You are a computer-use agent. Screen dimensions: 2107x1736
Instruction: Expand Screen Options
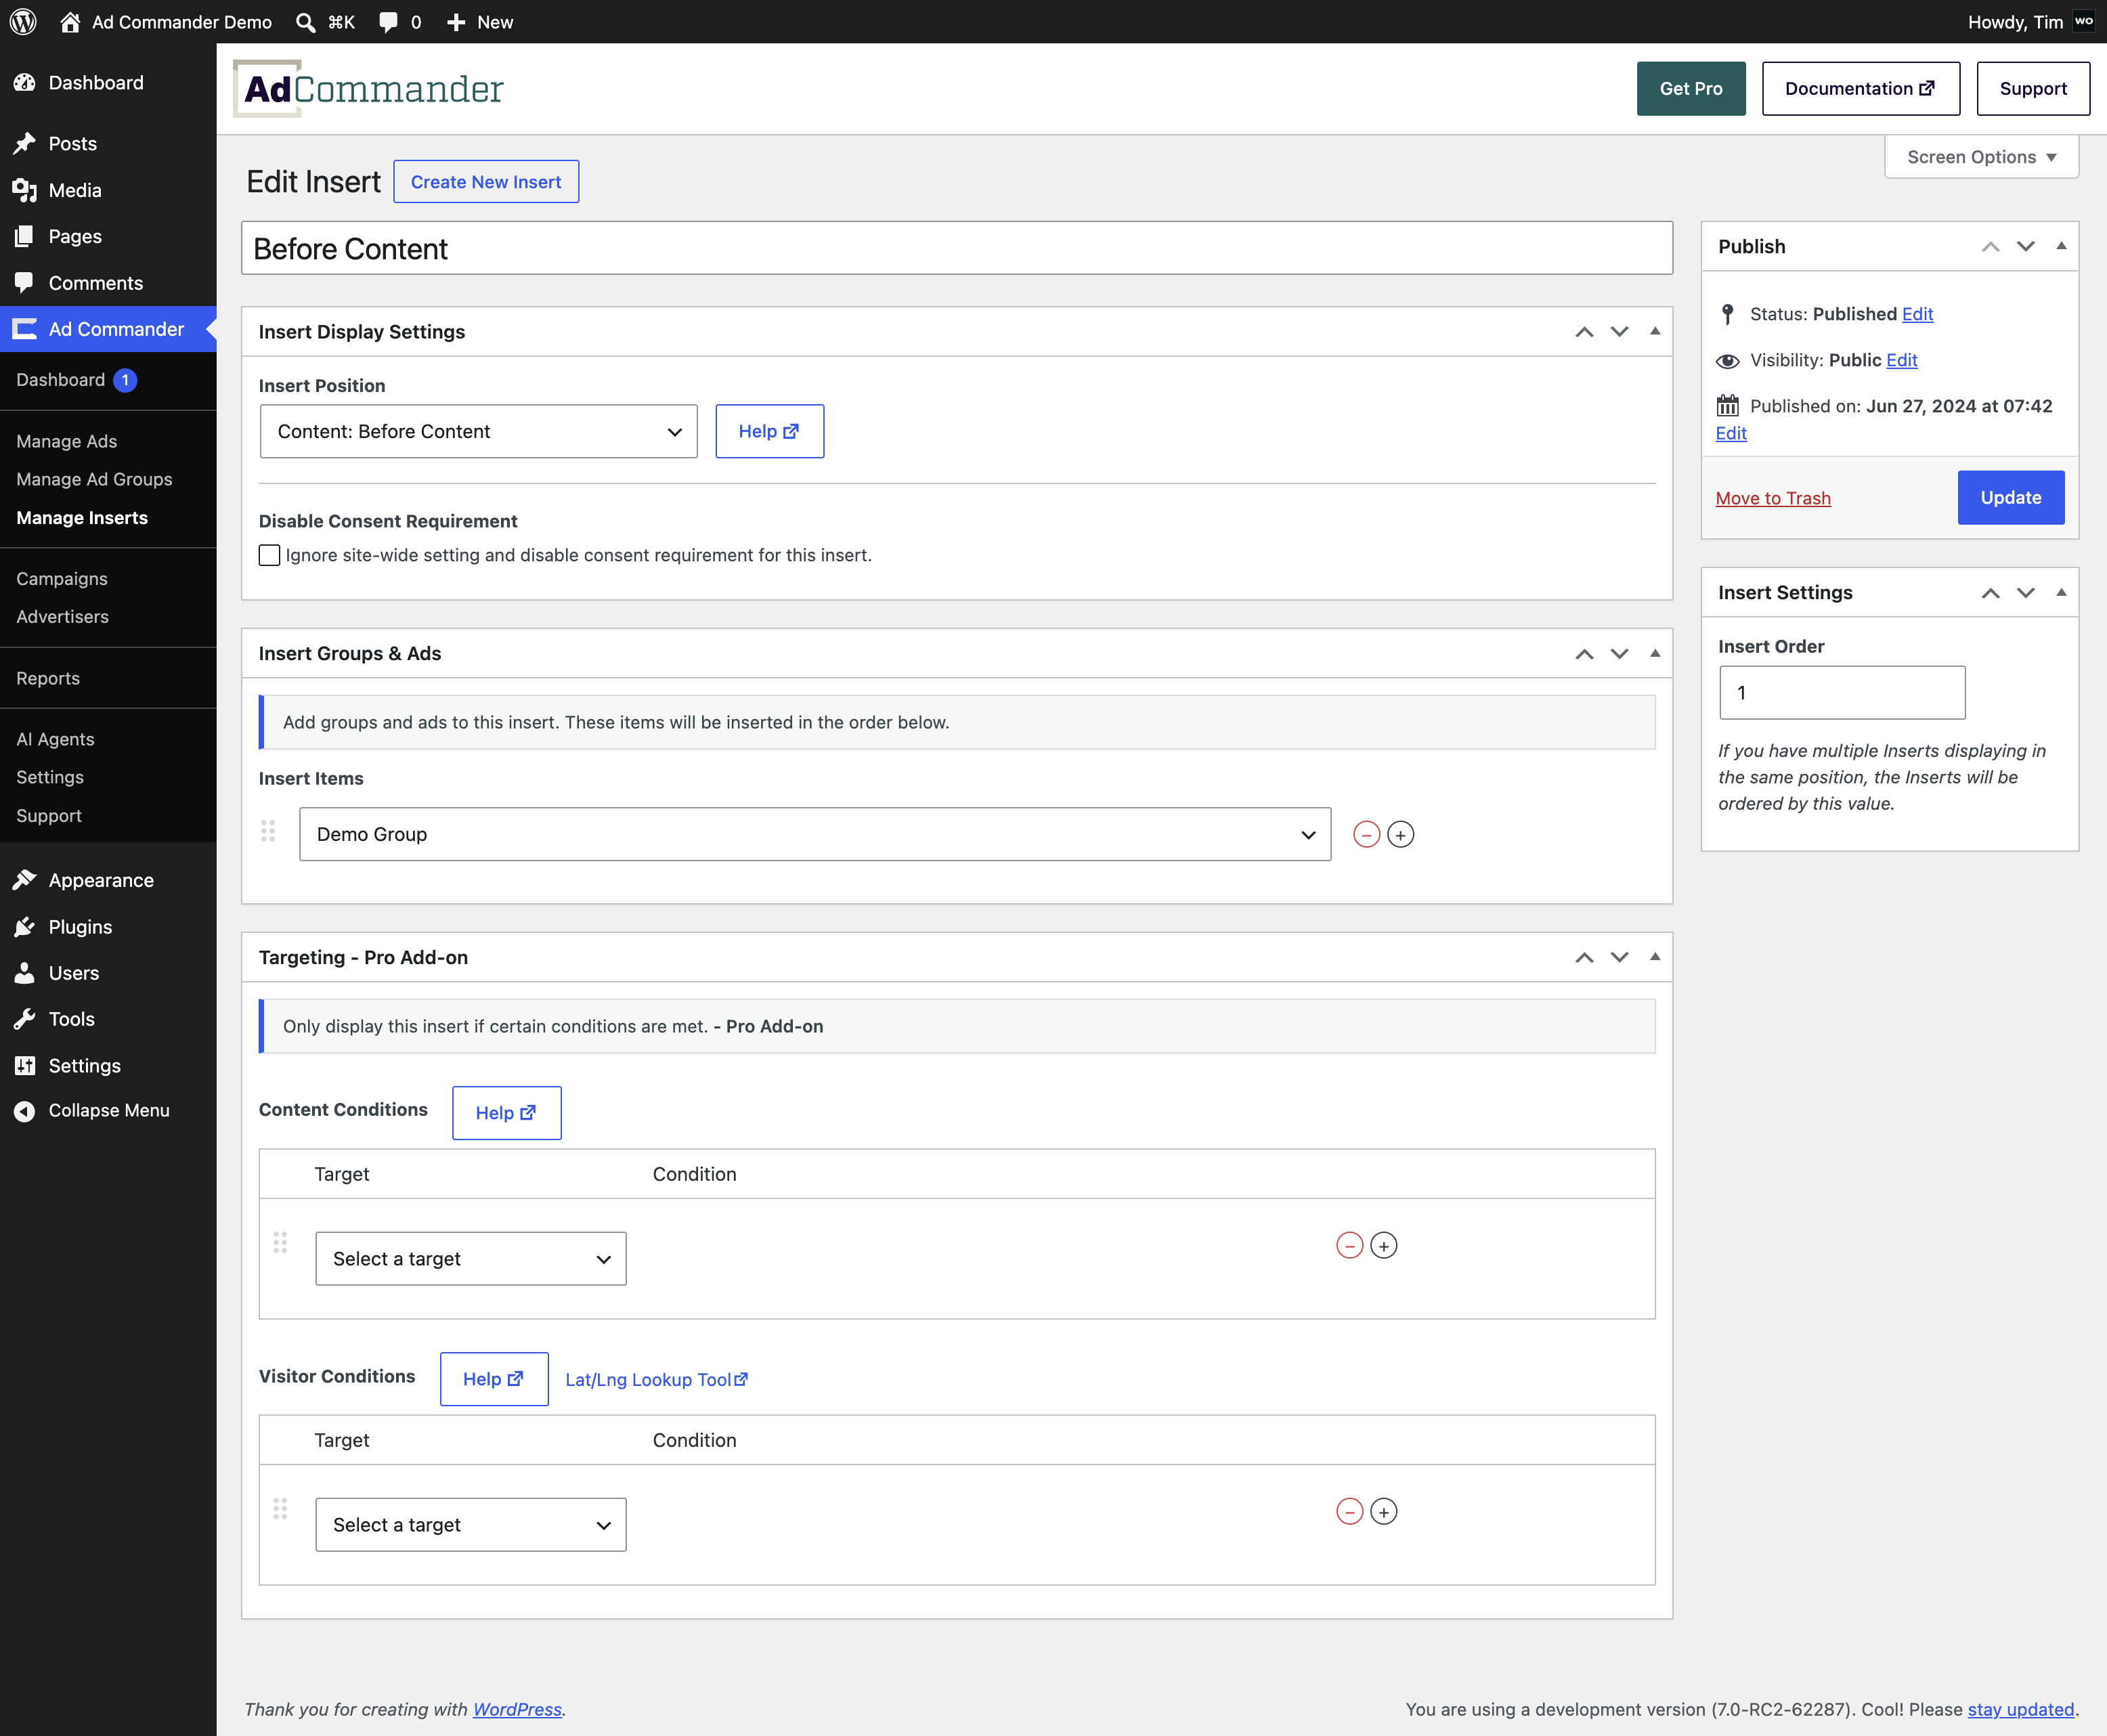(x=1981, y=157)
